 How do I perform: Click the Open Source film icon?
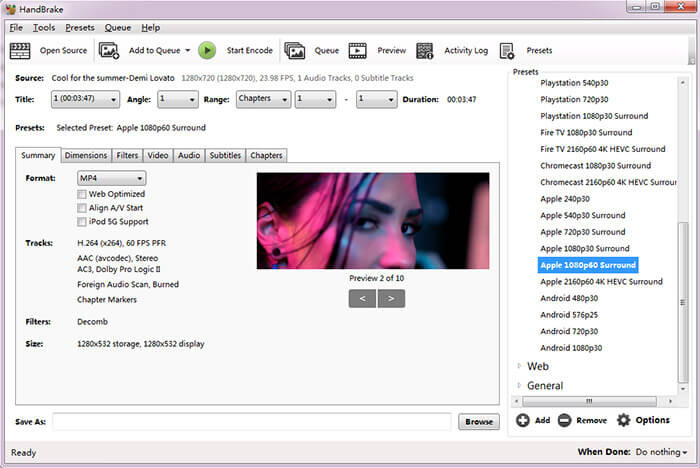(x=20, y=51)
